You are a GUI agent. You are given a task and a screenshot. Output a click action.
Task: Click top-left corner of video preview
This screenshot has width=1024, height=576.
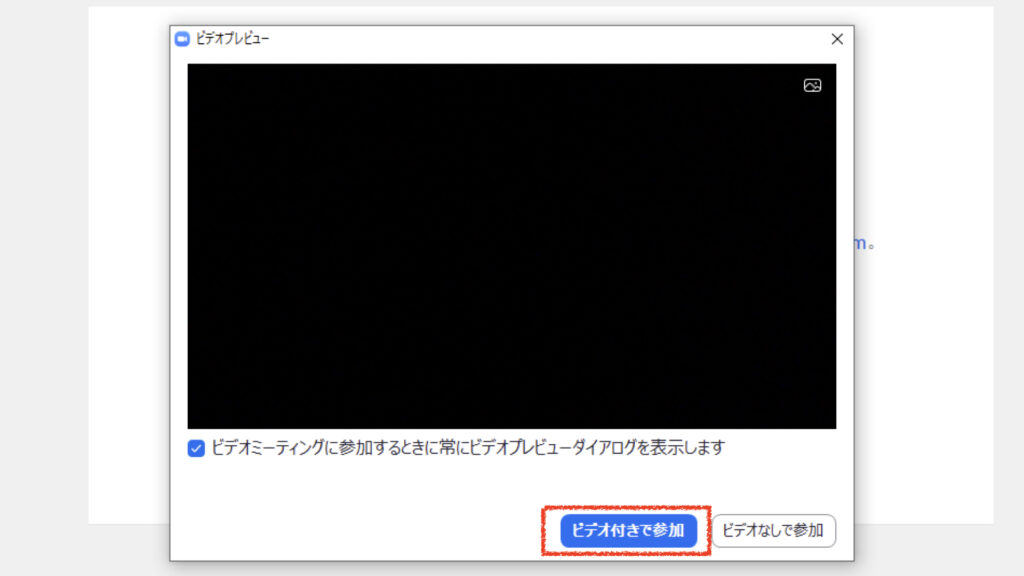[x=194, y=70]
